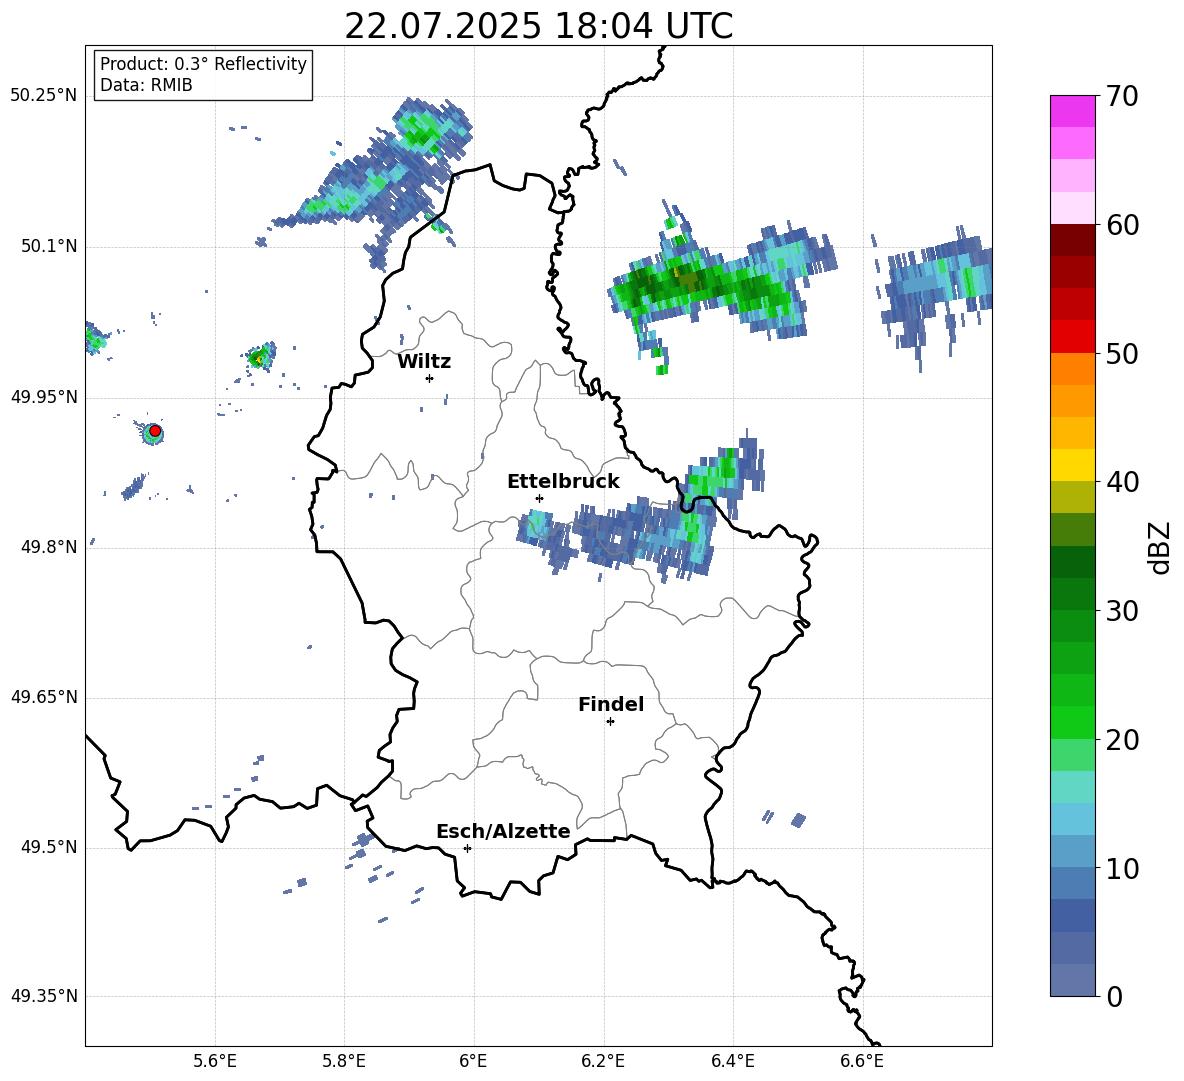Viewport: 1184px width, 1081px height.
Task: Click the Ettelbruck city label
Action: (563, 482)
